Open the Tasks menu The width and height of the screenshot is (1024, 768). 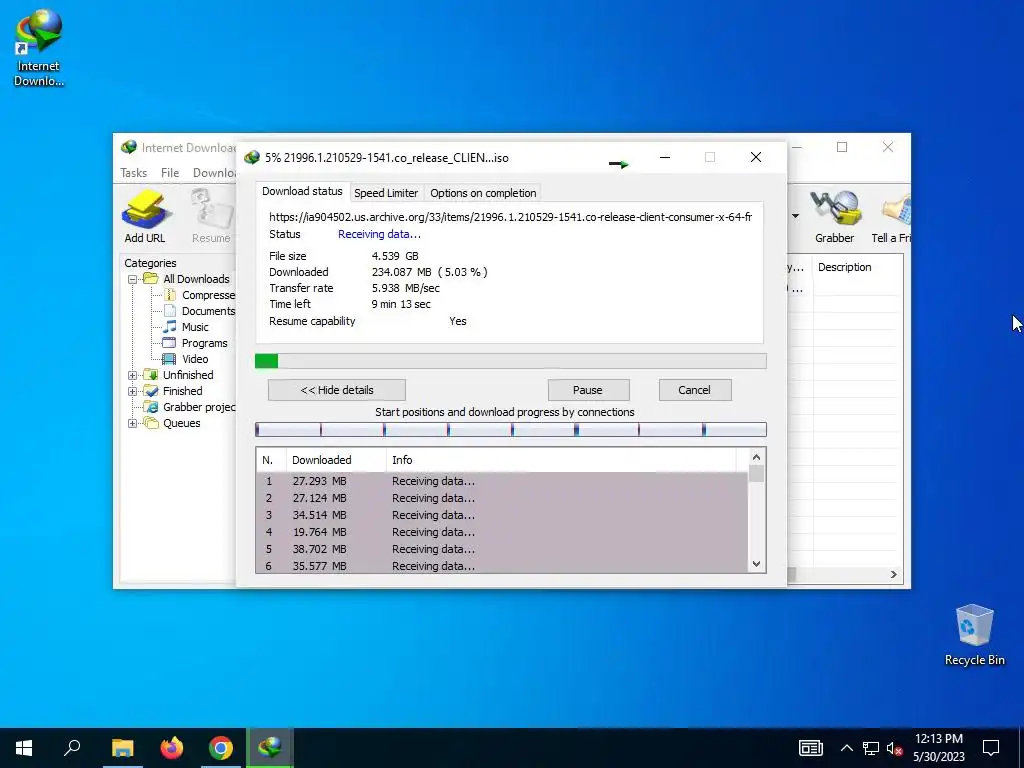[134, 173]
